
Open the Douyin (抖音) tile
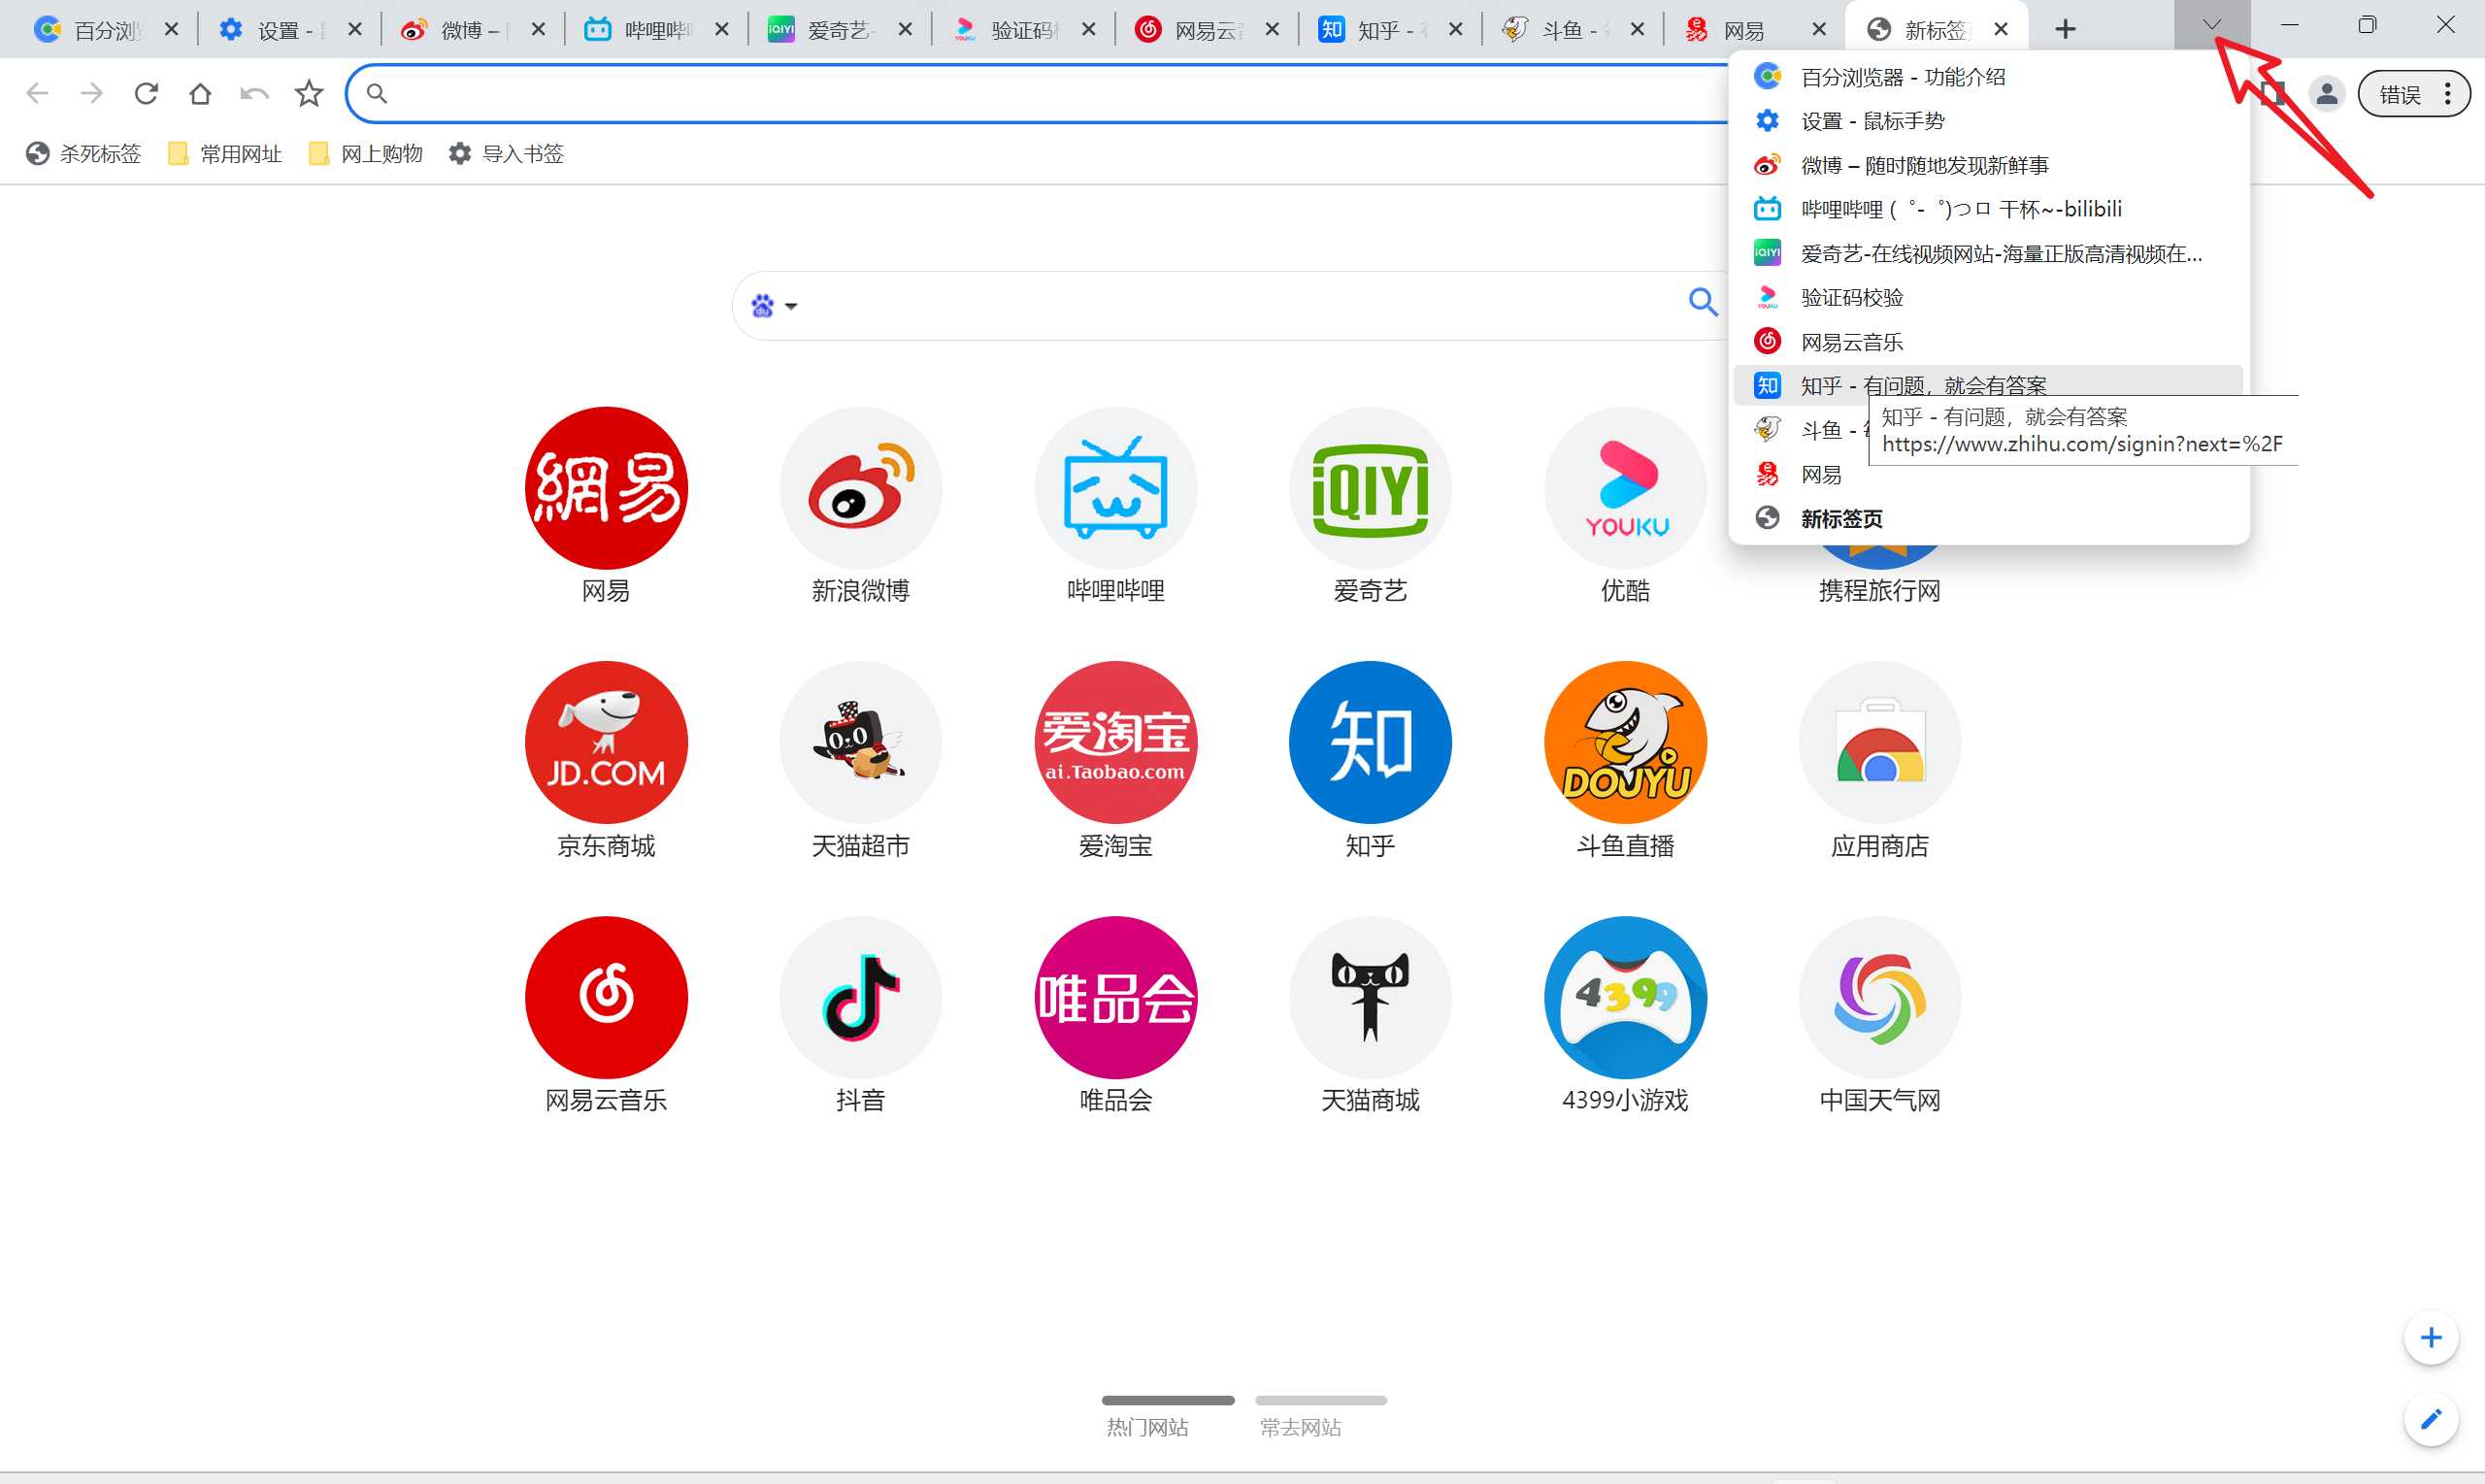point(860,997)
